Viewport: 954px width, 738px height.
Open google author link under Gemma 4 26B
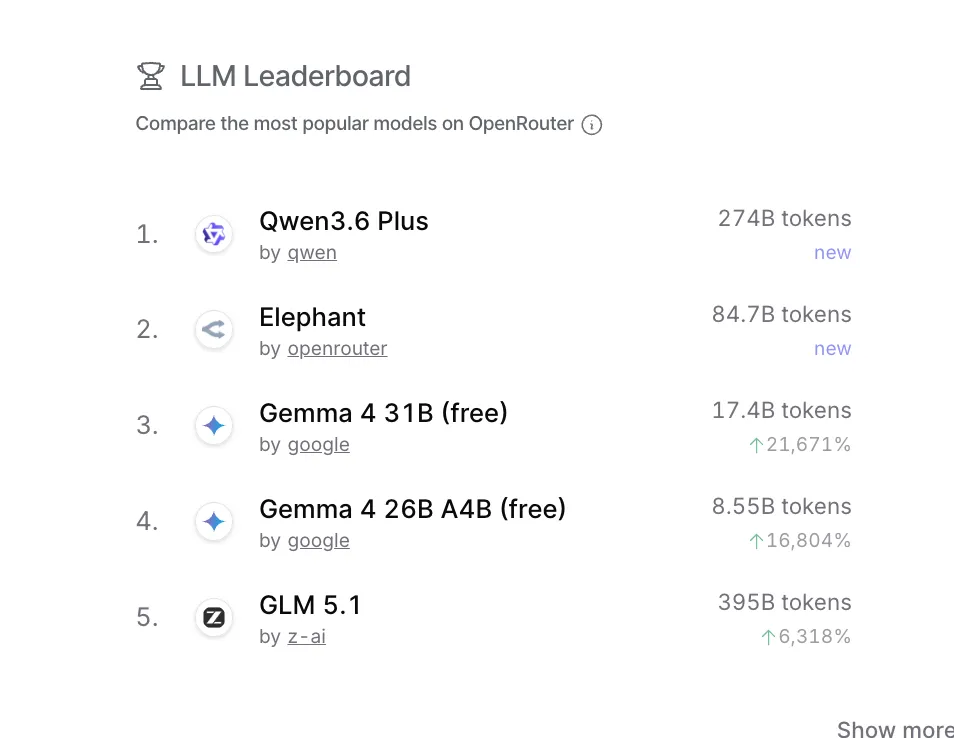point(318,541)
